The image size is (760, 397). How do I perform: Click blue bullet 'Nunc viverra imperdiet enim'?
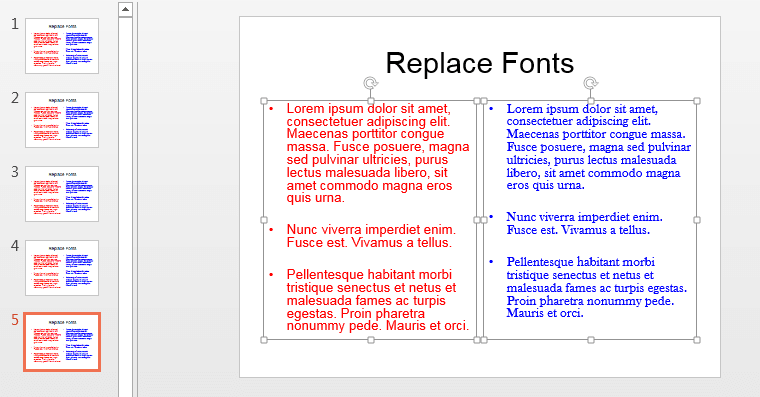coord(585,223)
